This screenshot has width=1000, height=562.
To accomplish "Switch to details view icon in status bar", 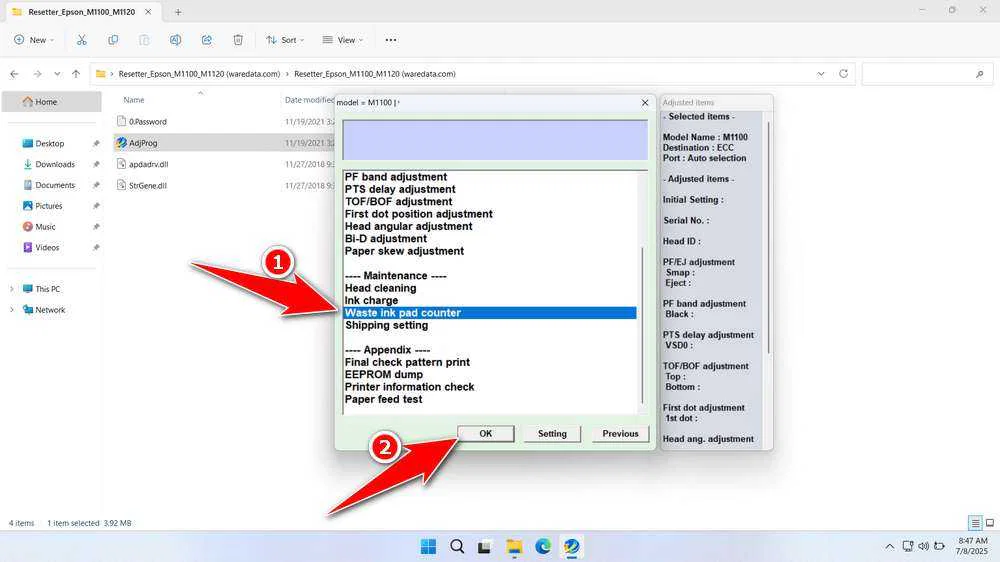I will coord(975,523).
